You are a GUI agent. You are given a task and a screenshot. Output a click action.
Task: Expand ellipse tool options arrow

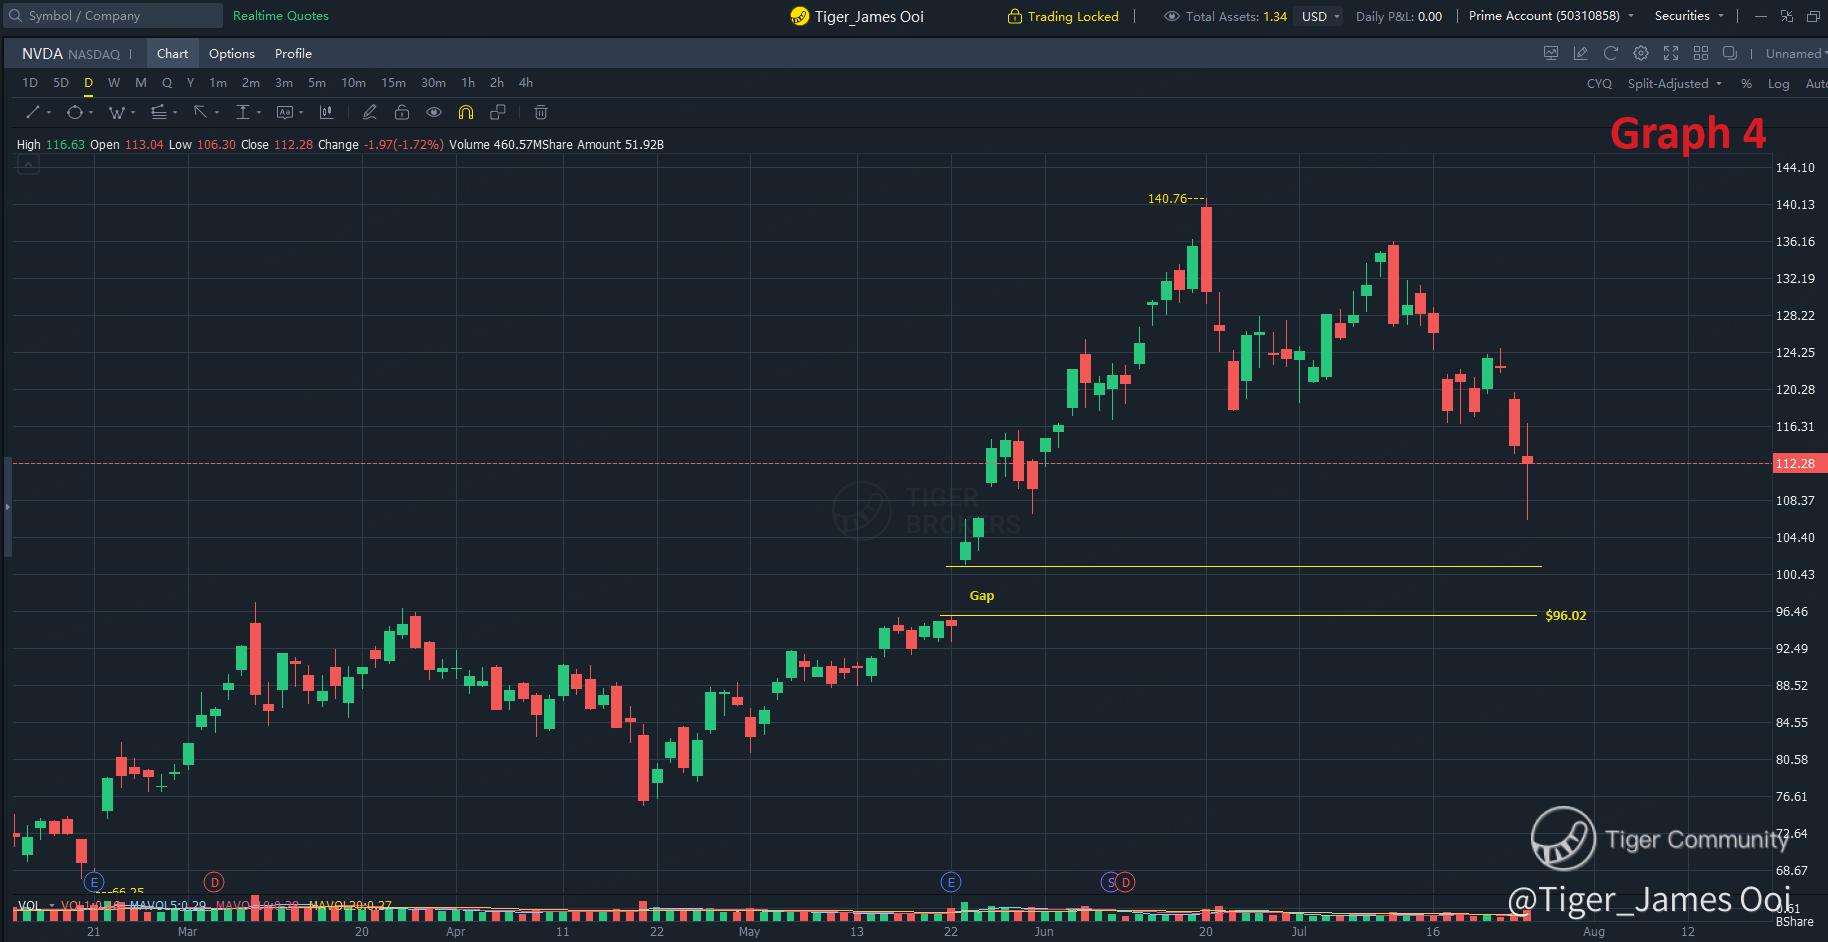coord(91,113)
